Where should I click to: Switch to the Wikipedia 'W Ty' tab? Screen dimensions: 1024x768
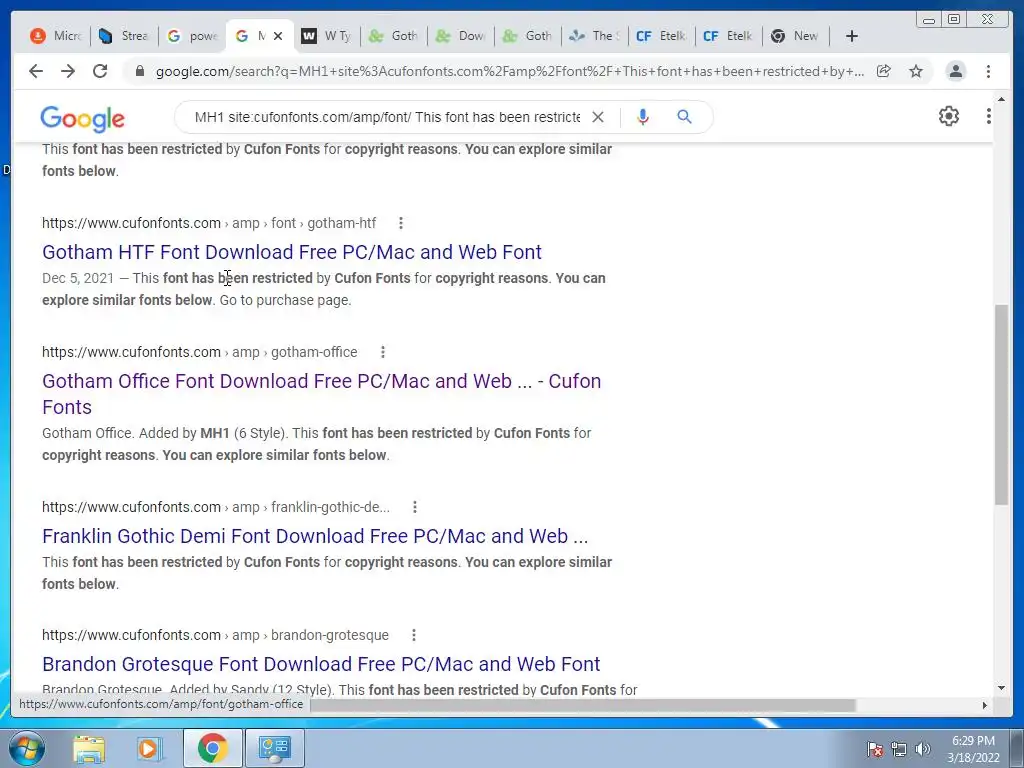tap(326, 36)
